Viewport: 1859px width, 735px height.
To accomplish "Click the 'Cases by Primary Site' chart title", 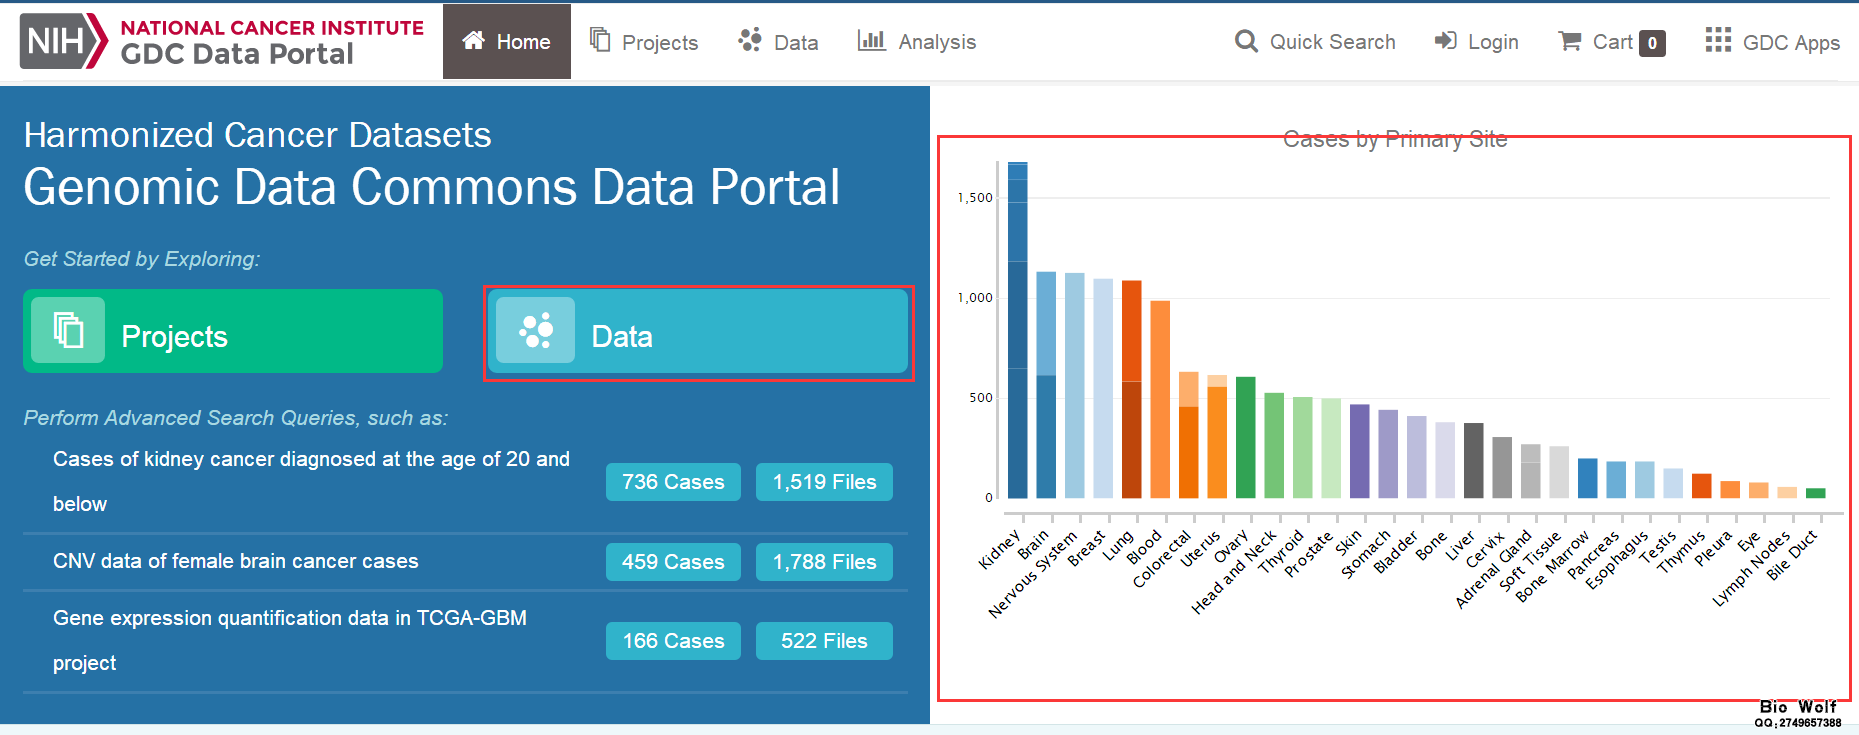I will (x=1395, y=140).
